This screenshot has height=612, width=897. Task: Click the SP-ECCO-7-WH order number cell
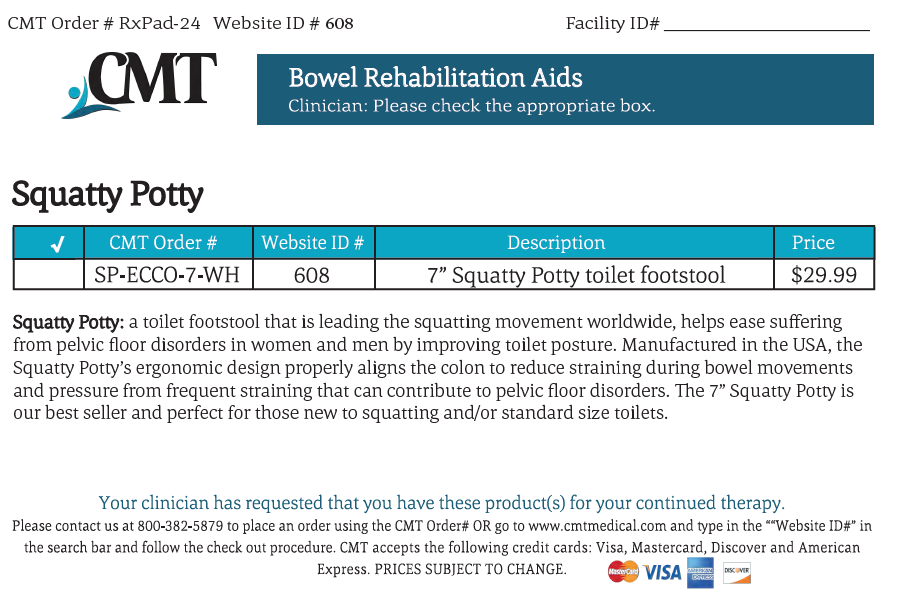(x=166, y=275)
